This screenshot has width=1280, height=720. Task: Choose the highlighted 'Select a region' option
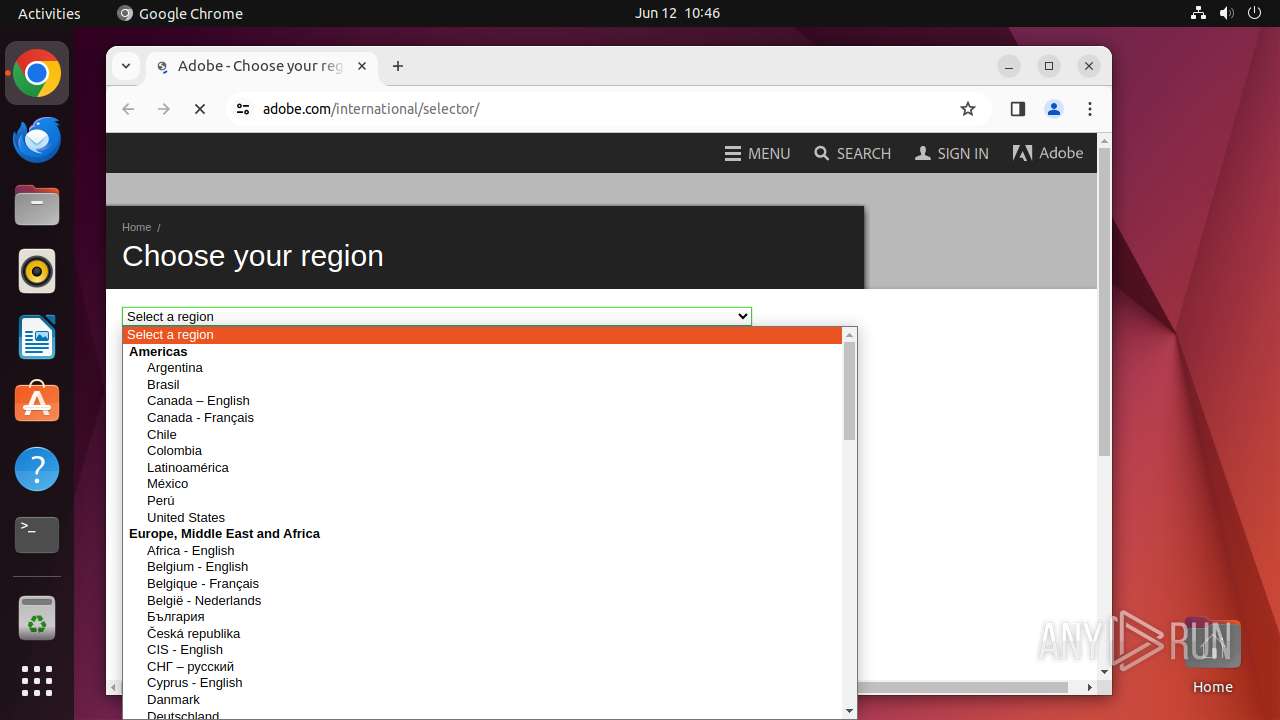(x=482, y=335)
